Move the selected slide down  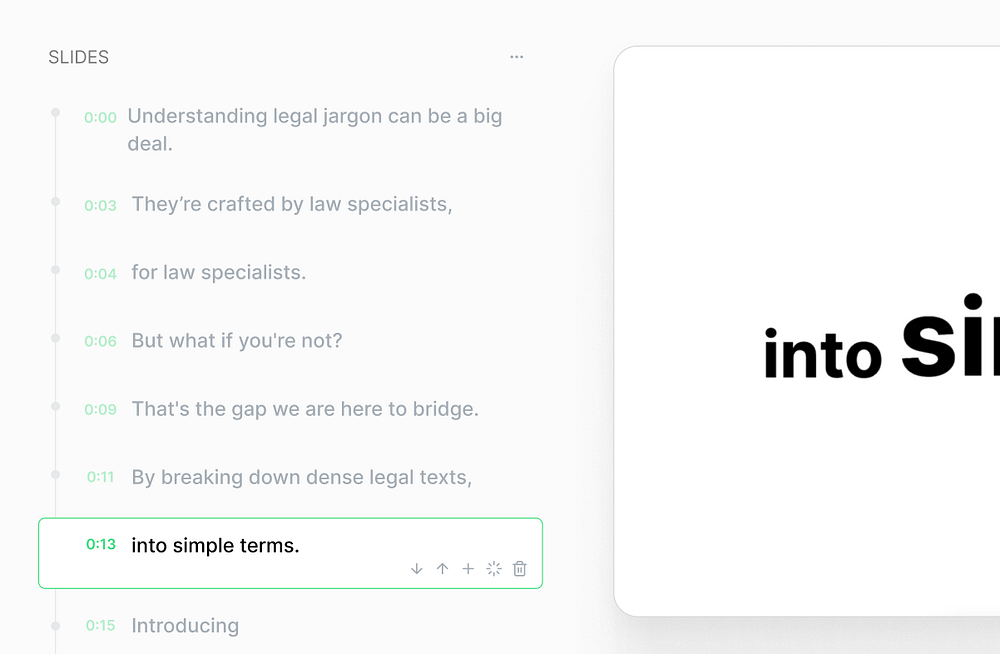coord(417,569)
